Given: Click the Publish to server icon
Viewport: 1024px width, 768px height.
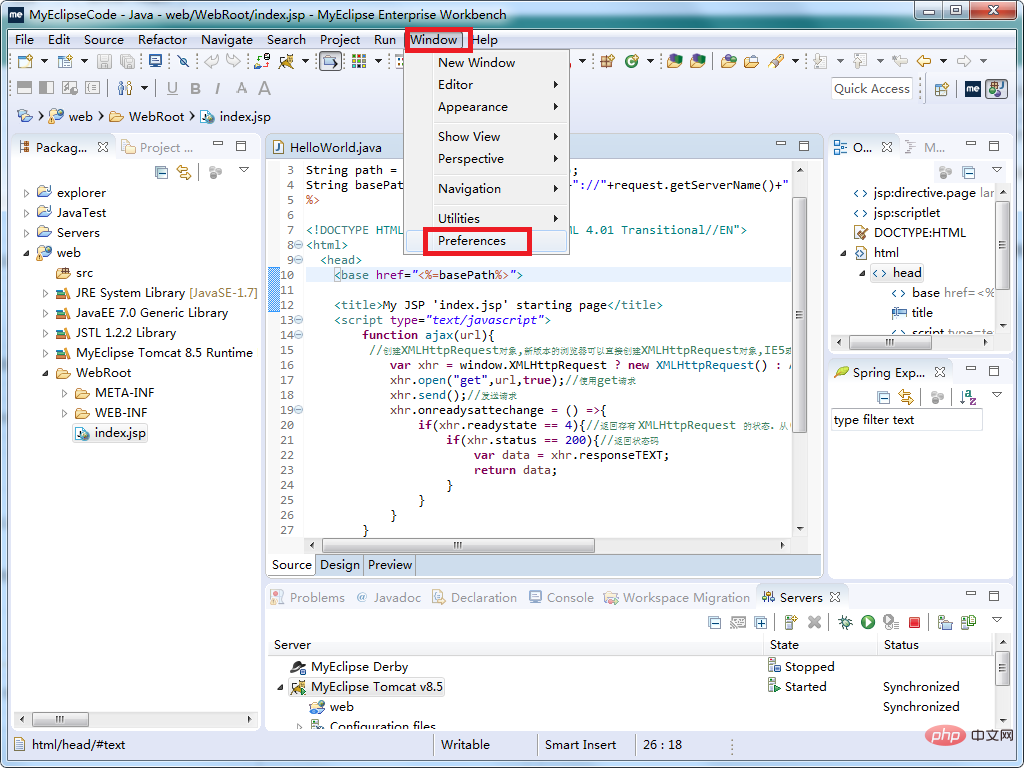Looking at the screenshot, I should (968, 622).
